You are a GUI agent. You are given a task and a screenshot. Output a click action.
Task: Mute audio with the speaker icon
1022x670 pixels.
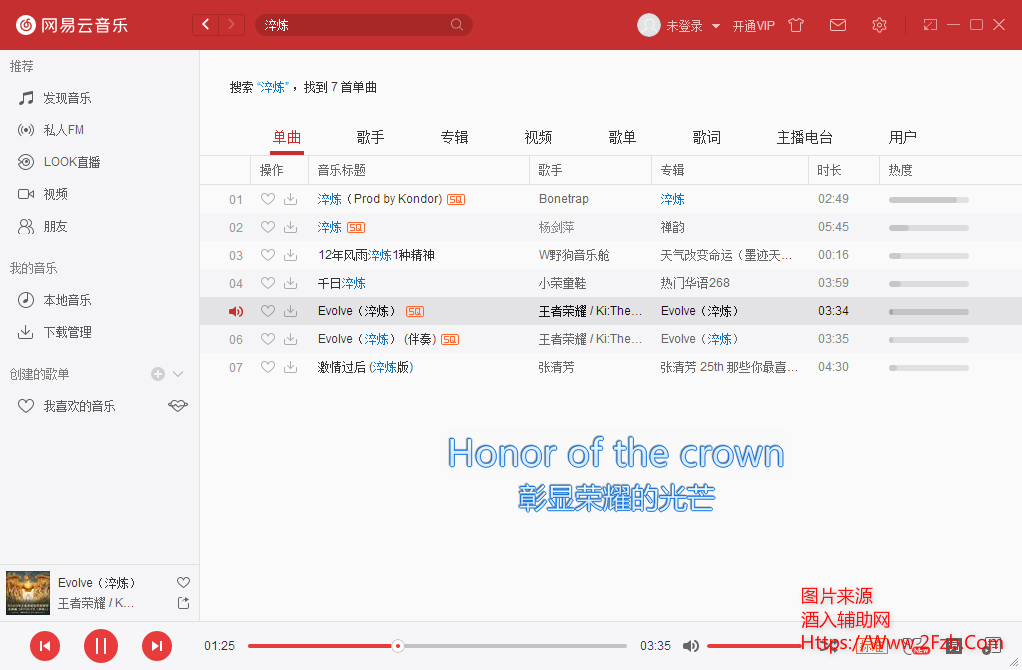690,646
